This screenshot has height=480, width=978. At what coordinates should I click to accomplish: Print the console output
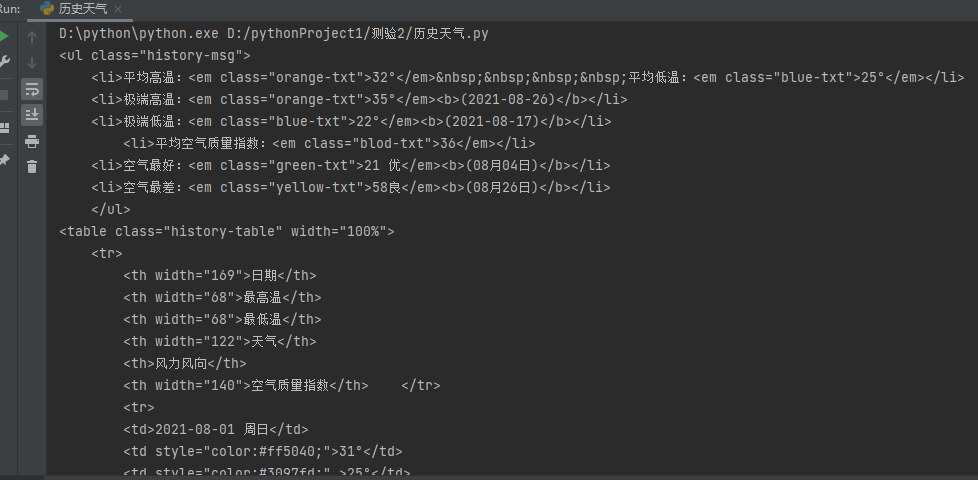pyautogui.click(x=32, y=141)
